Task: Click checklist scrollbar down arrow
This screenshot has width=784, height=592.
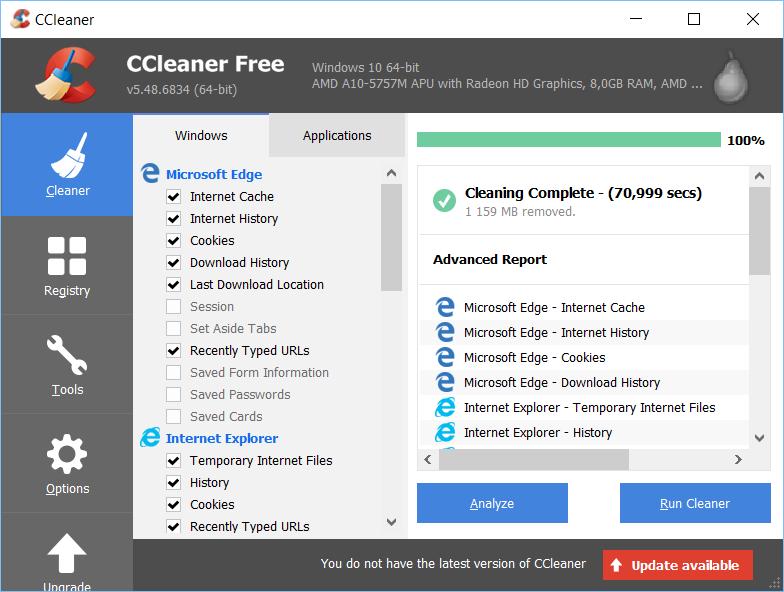Action: (x=392, y=522)
